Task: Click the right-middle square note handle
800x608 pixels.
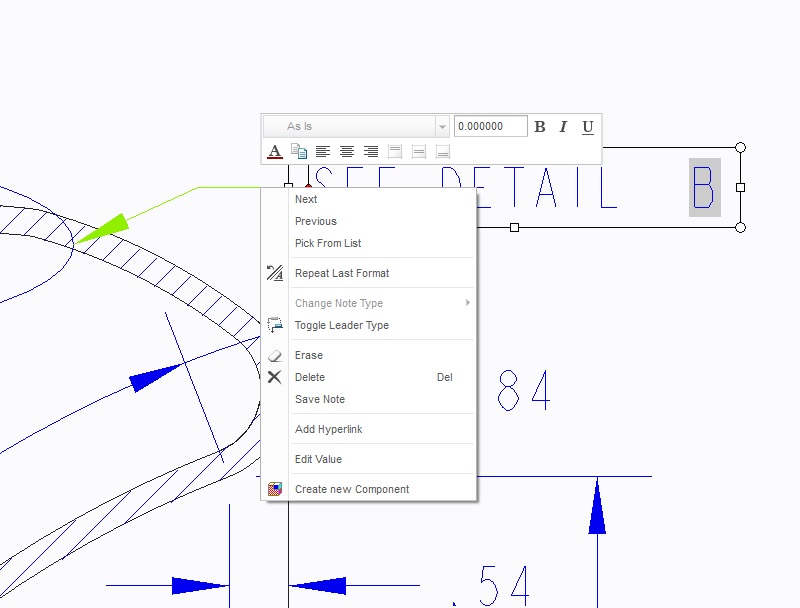Action: click(741, 188)
